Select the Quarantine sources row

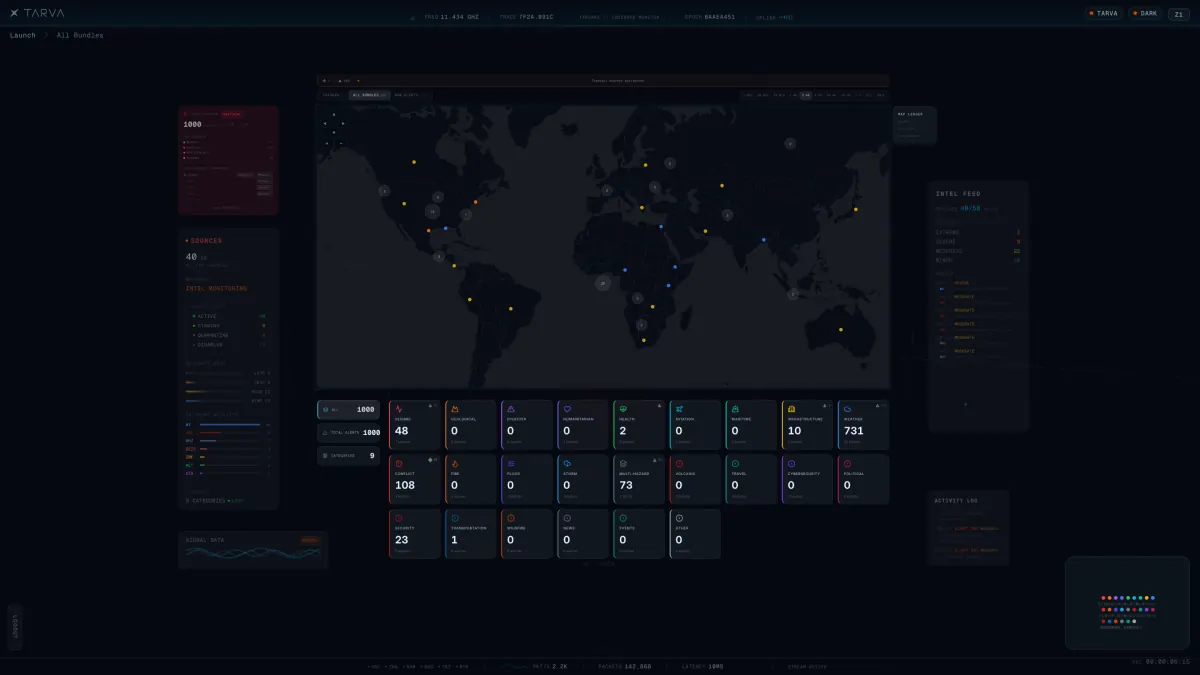pyautogui.click(x=229, y=335)
